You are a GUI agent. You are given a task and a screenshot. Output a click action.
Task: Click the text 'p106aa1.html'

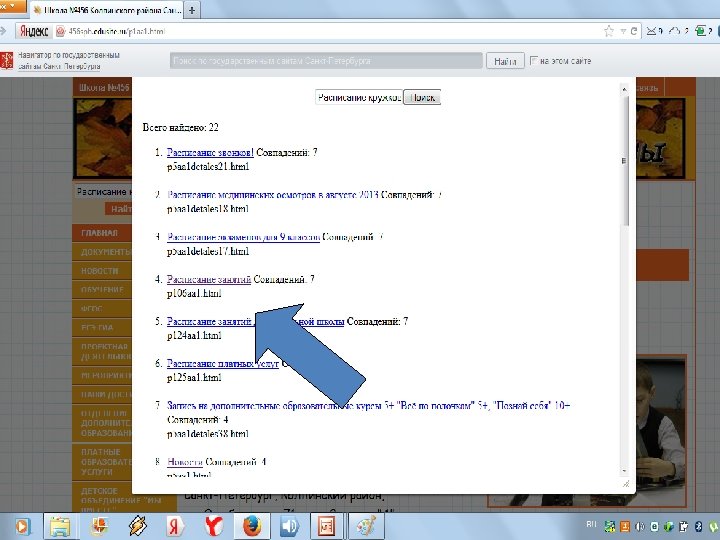point(194,293)
